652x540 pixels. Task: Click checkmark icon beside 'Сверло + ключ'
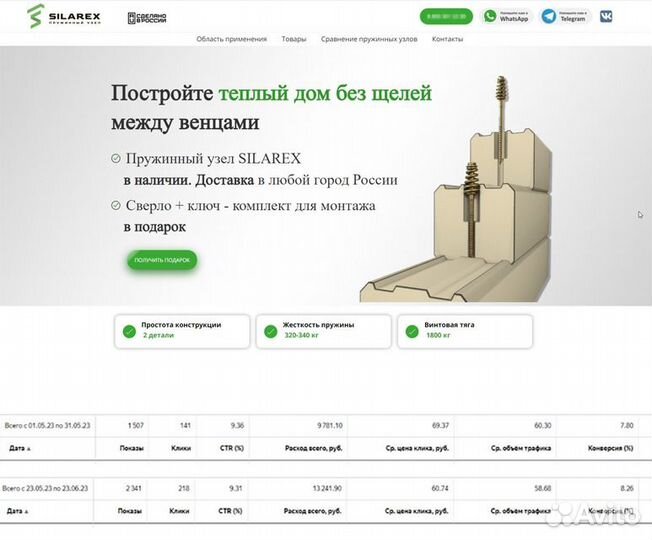click(116, 205)
